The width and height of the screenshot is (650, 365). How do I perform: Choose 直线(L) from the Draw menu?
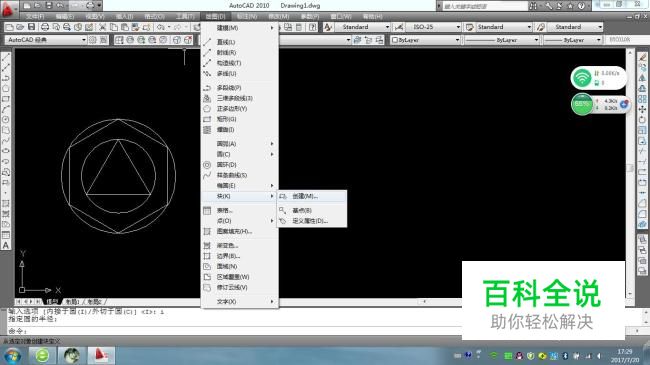[240, 42]
